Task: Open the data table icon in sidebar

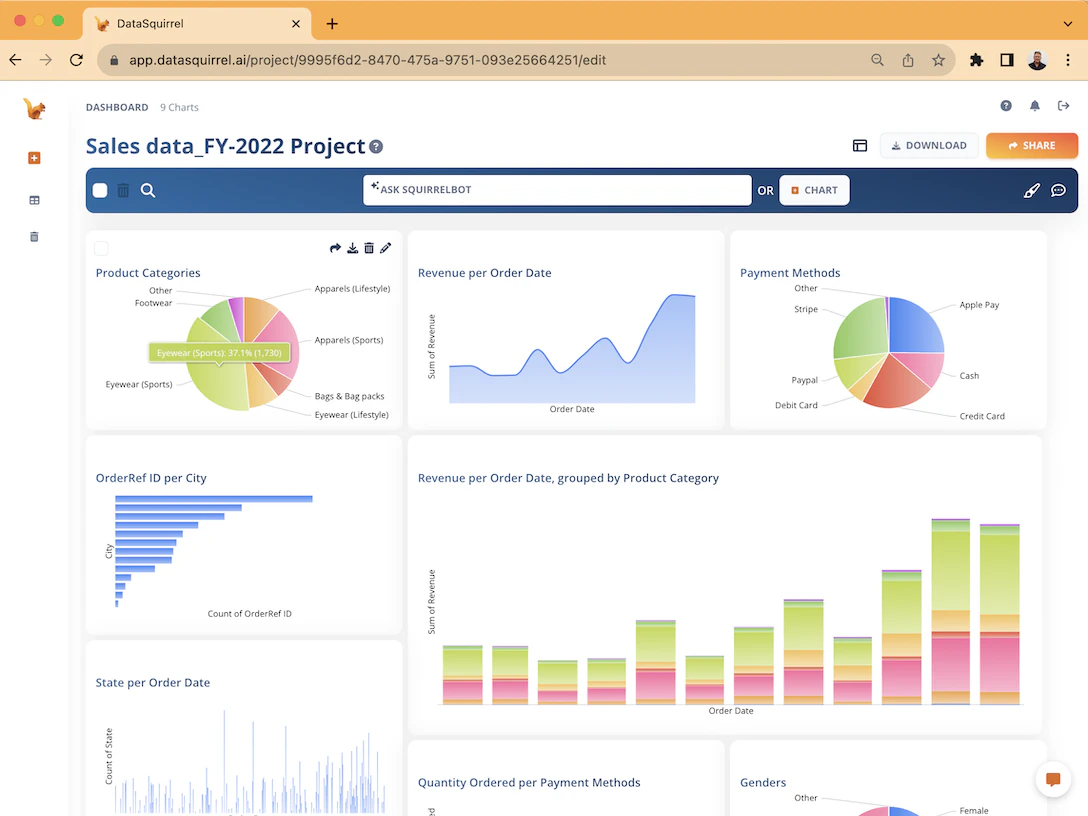Action: coord(34,201)
